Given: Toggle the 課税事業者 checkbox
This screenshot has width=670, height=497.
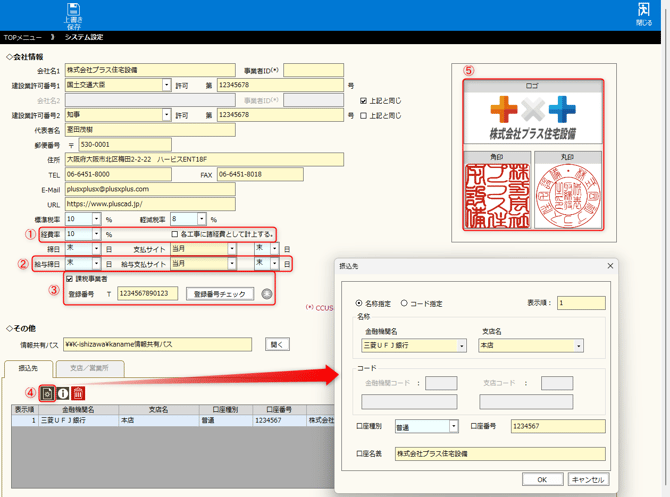Looking at the screenshot, I should 69,279.
